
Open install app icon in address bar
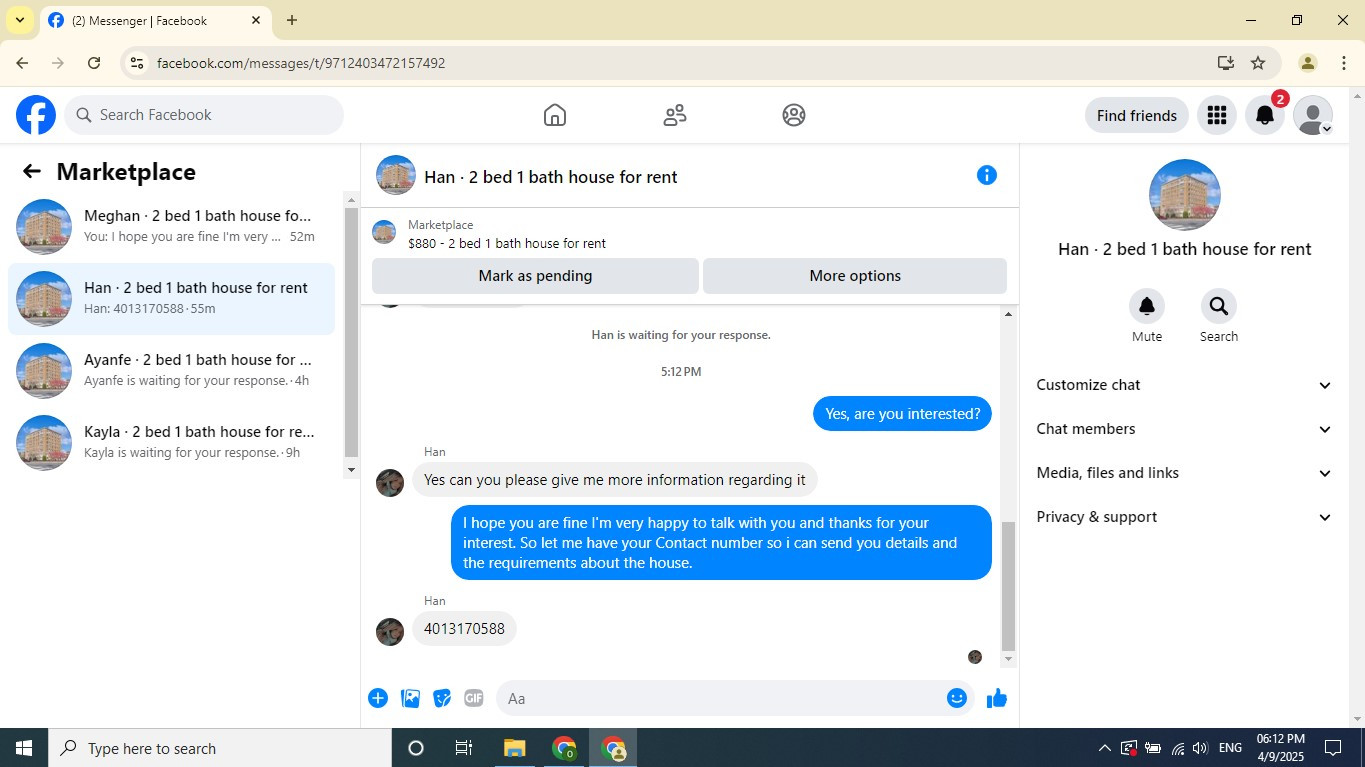click(x=1226, y=63)
